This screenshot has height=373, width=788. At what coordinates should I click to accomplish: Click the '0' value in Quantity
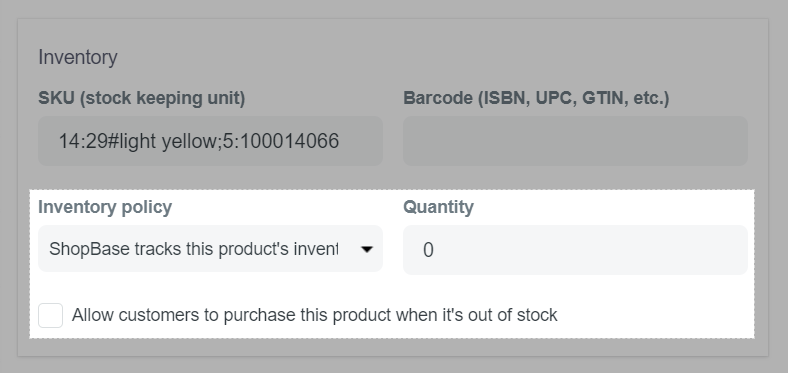[428, 250]
